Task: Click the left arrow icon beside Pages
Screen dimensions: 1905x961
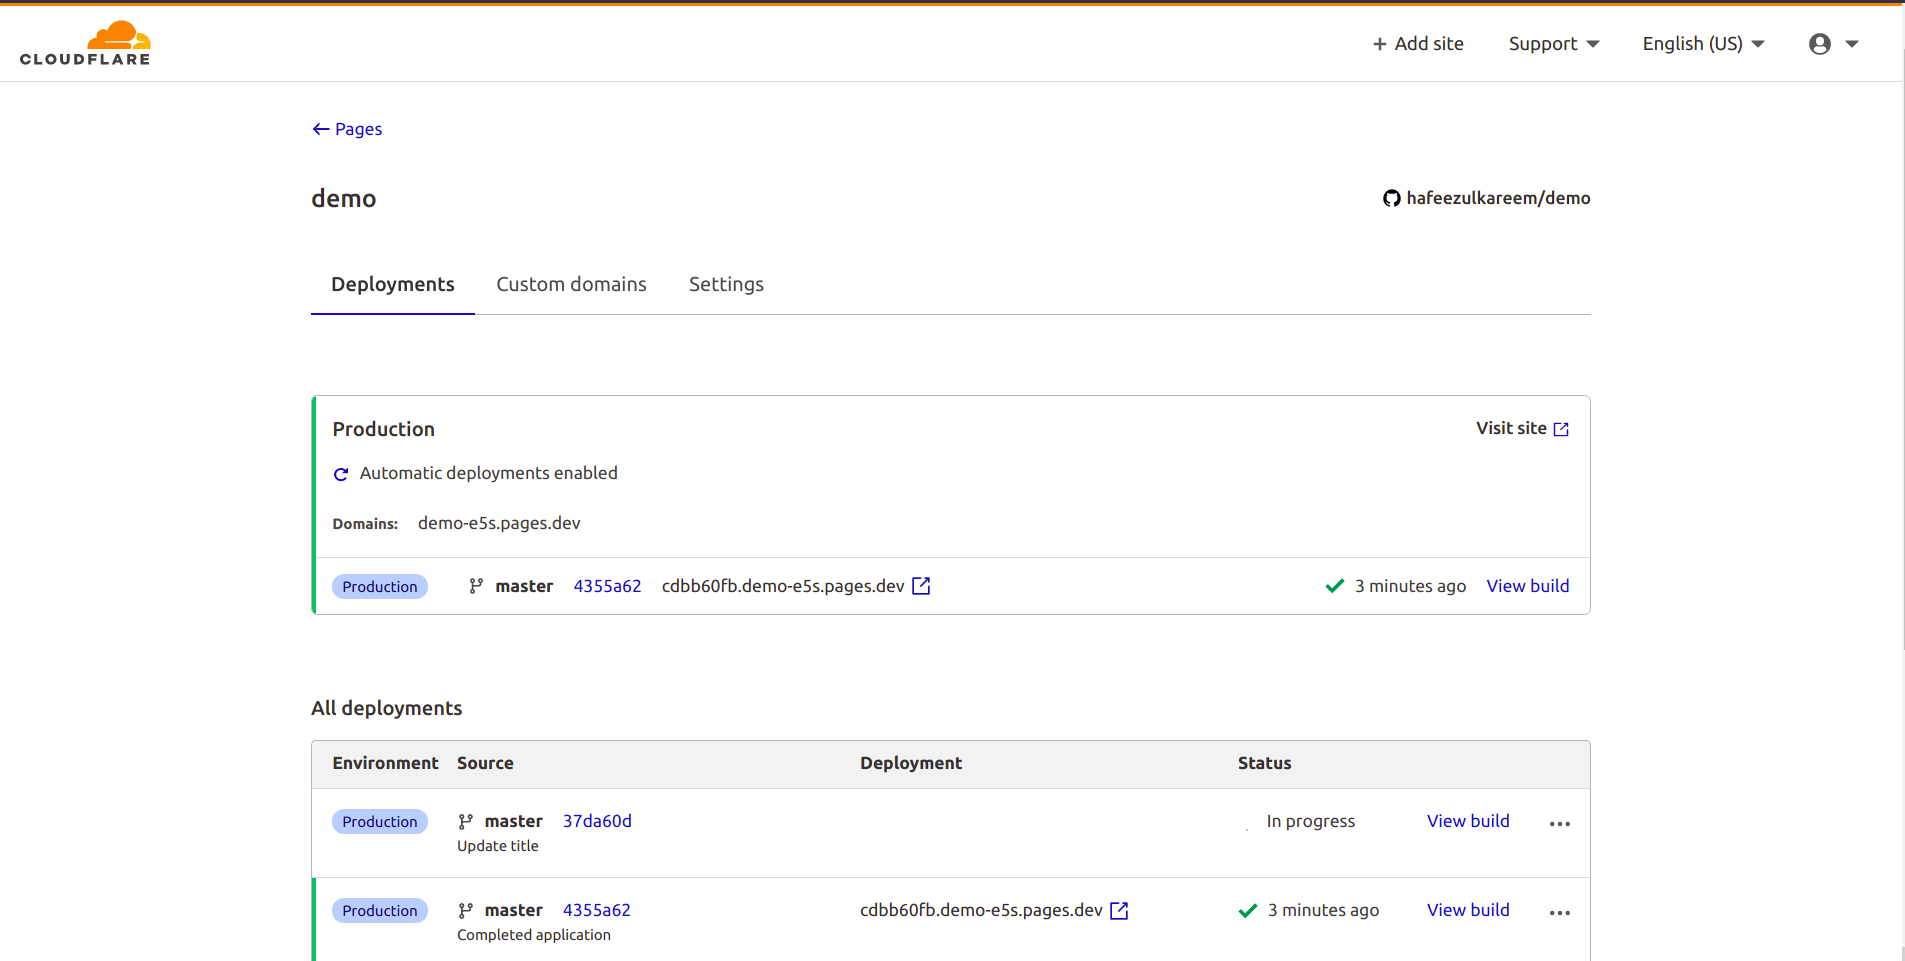Action: point(321,129)
